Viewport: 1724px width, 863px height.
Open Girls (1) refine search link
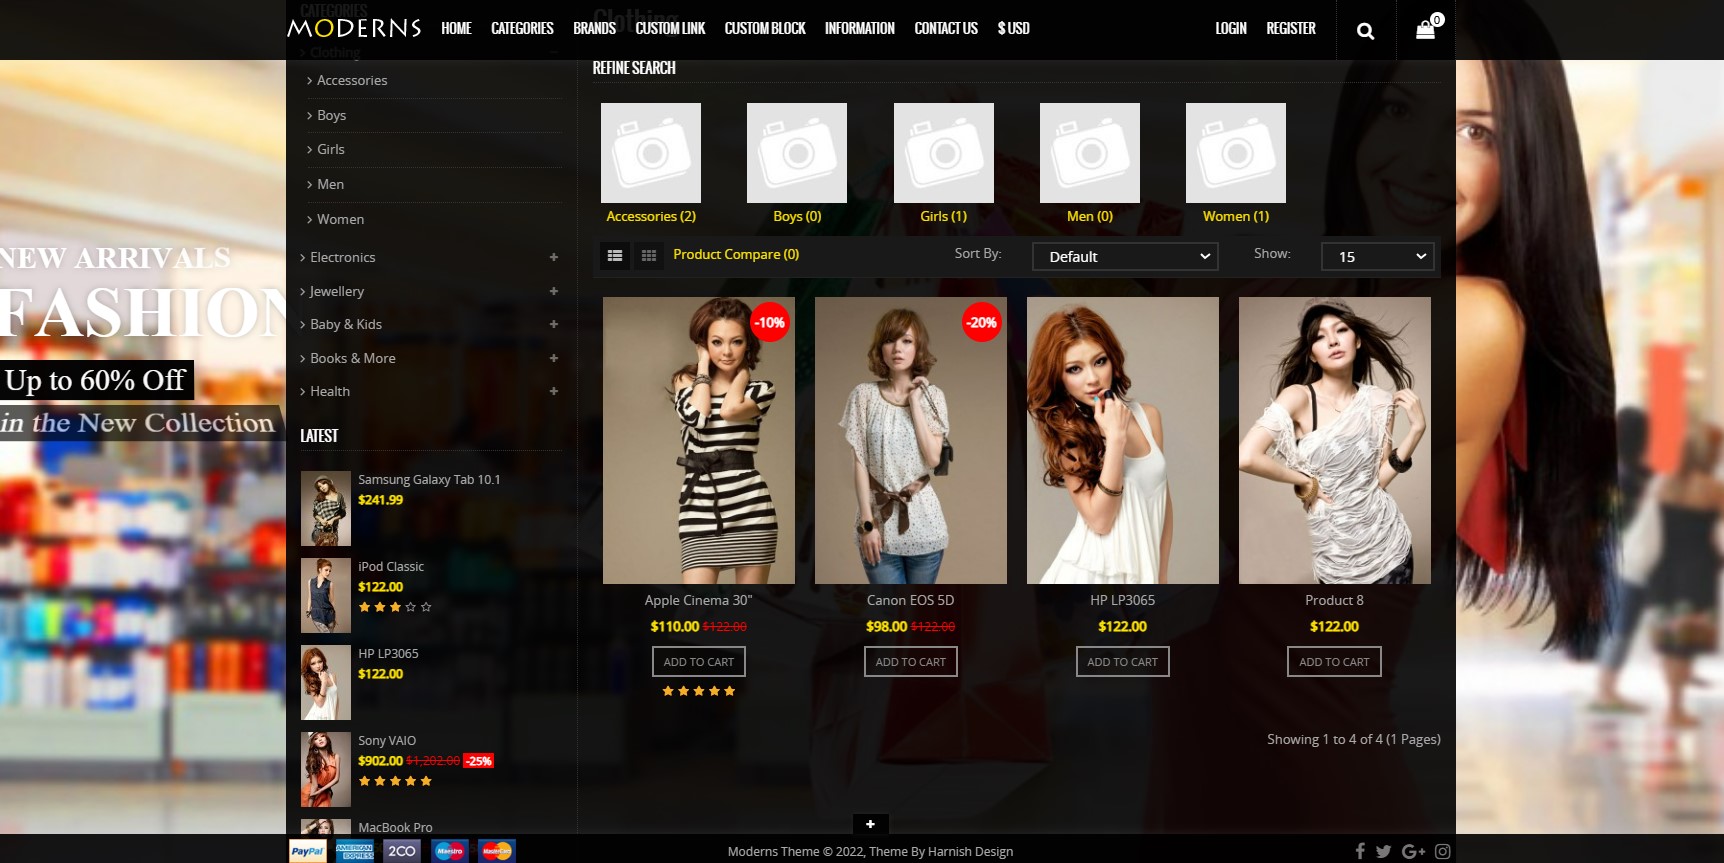pos(944,216)
